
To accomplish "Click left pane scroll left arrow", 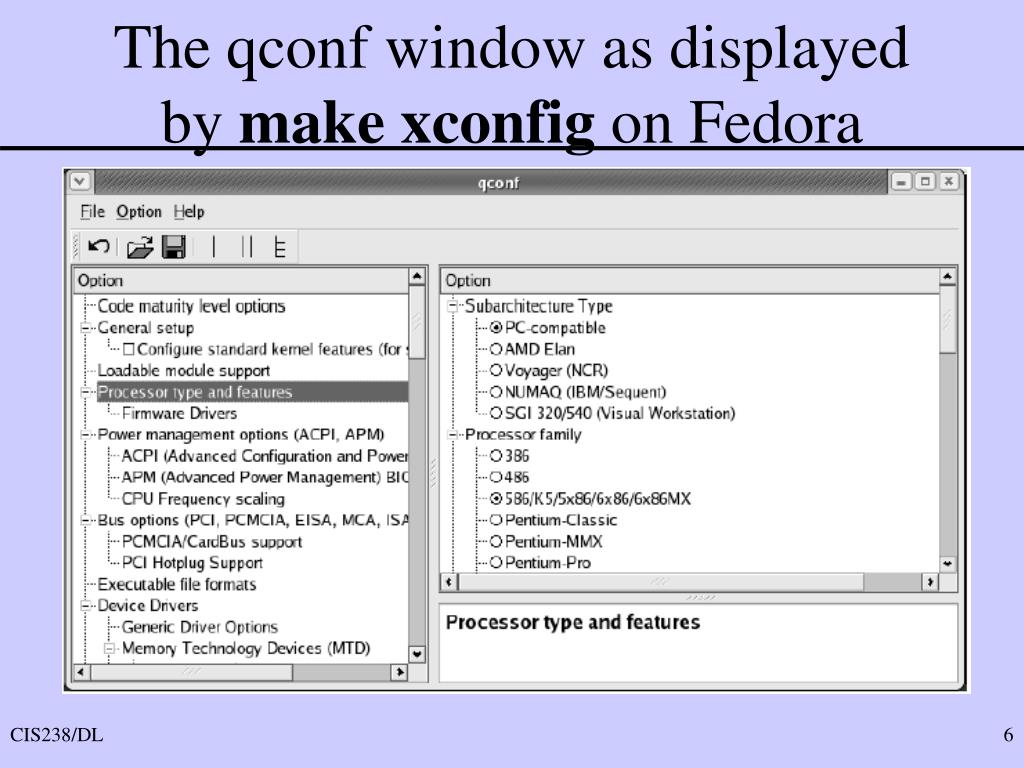I will (82, 672).
